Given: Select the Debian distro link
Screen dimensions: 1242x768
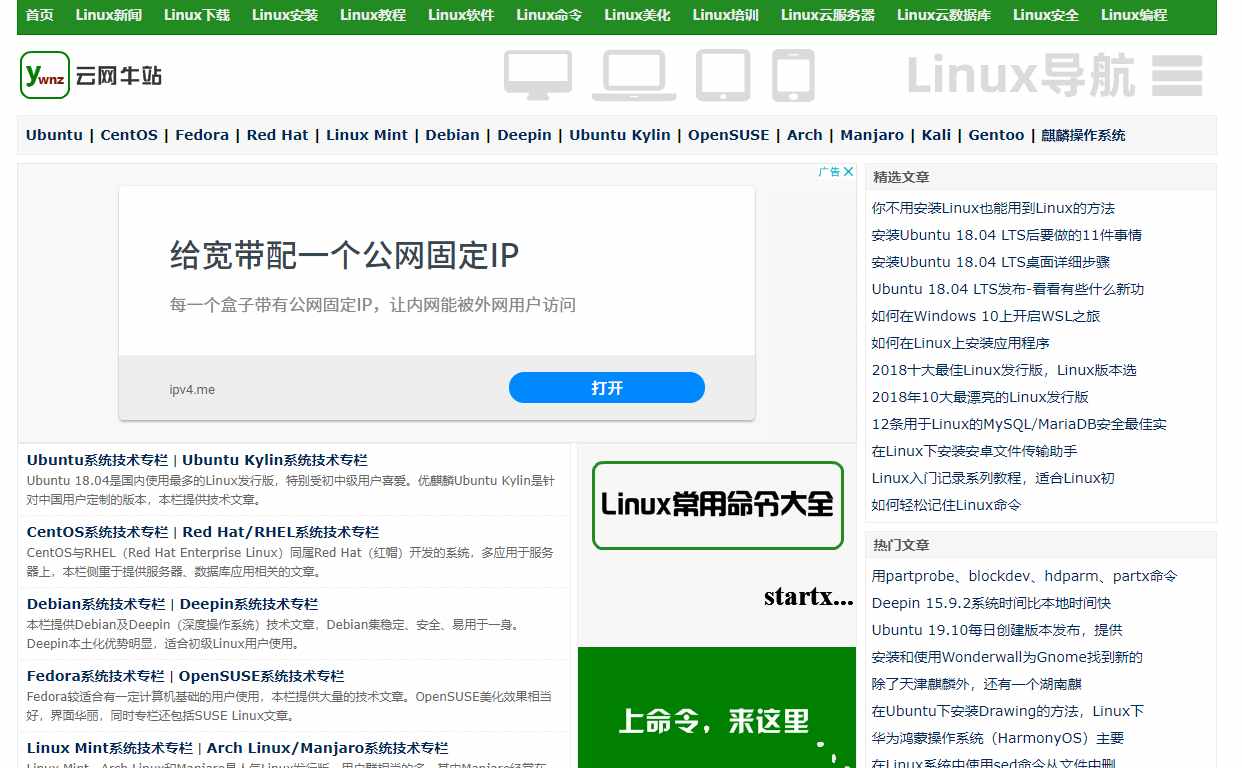Looking at the screenshot, I should [x=452, y=135].
